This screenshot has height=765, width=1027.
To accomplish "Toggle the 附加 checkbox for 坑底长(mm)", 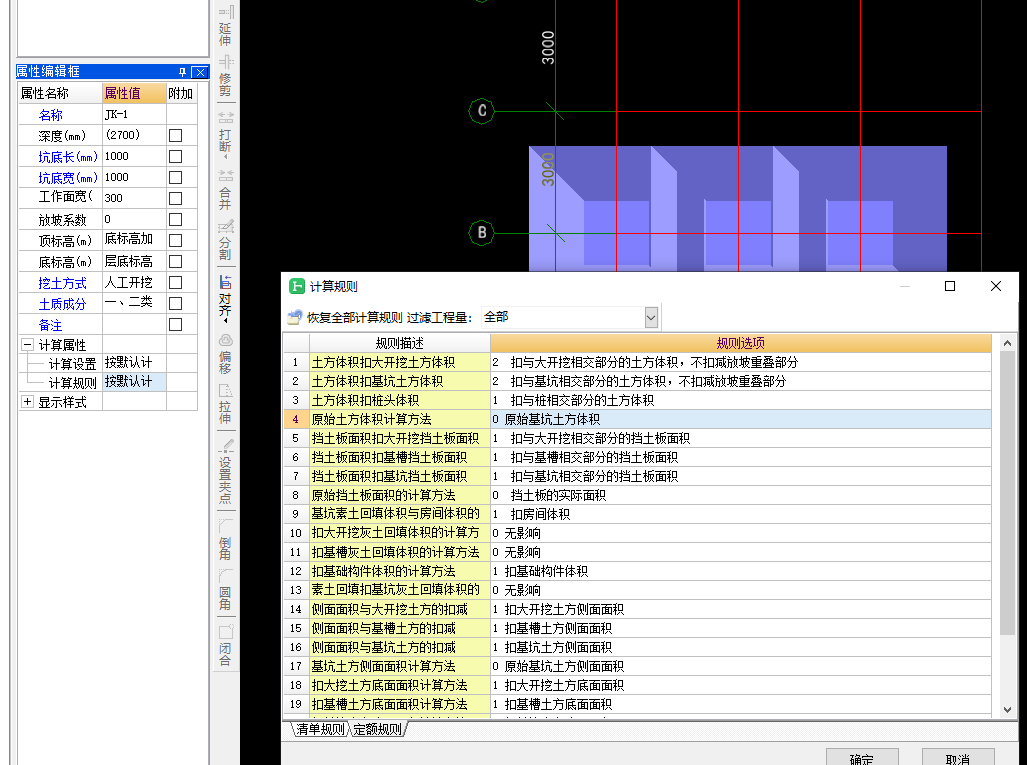I will (176, 157).
